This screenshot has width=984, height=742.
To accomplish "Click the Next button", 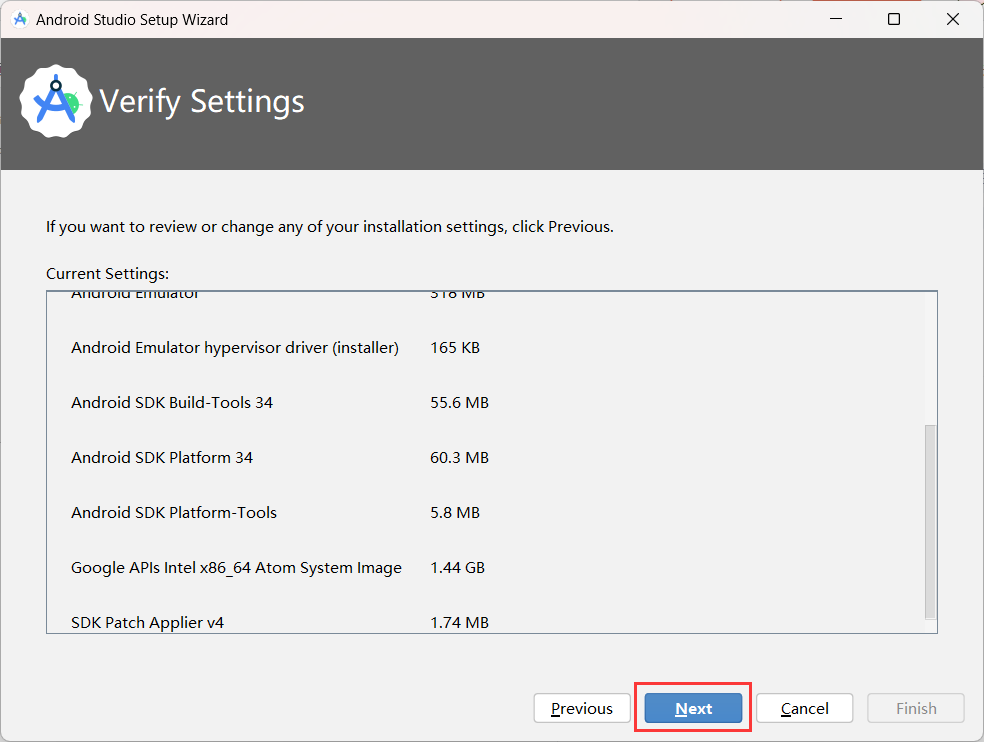I will coord(693,708).
